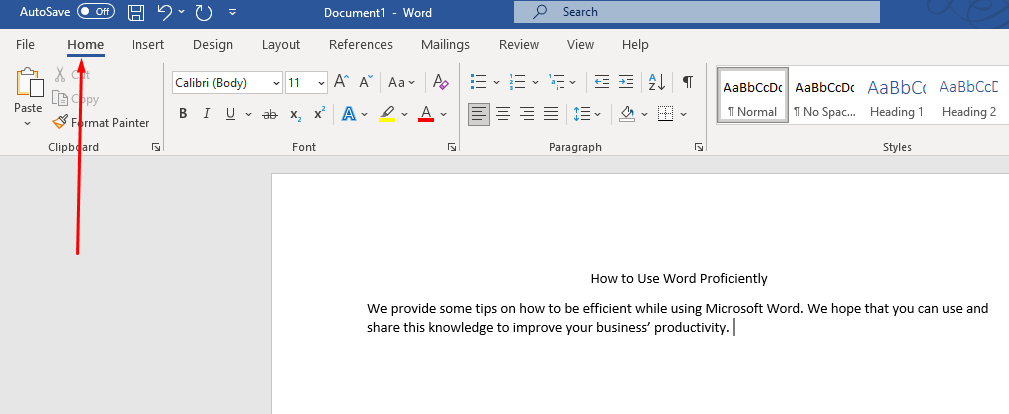Switch to the Insert tab
Screen dimensions: 1009x414
148,45
